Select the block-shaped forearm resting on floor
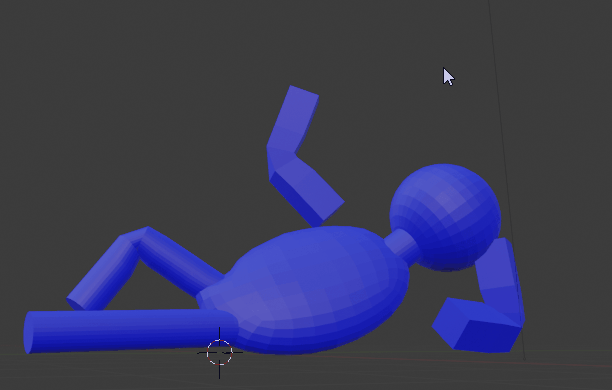This screenshot has width=612, height=390. tap(477, 325)
